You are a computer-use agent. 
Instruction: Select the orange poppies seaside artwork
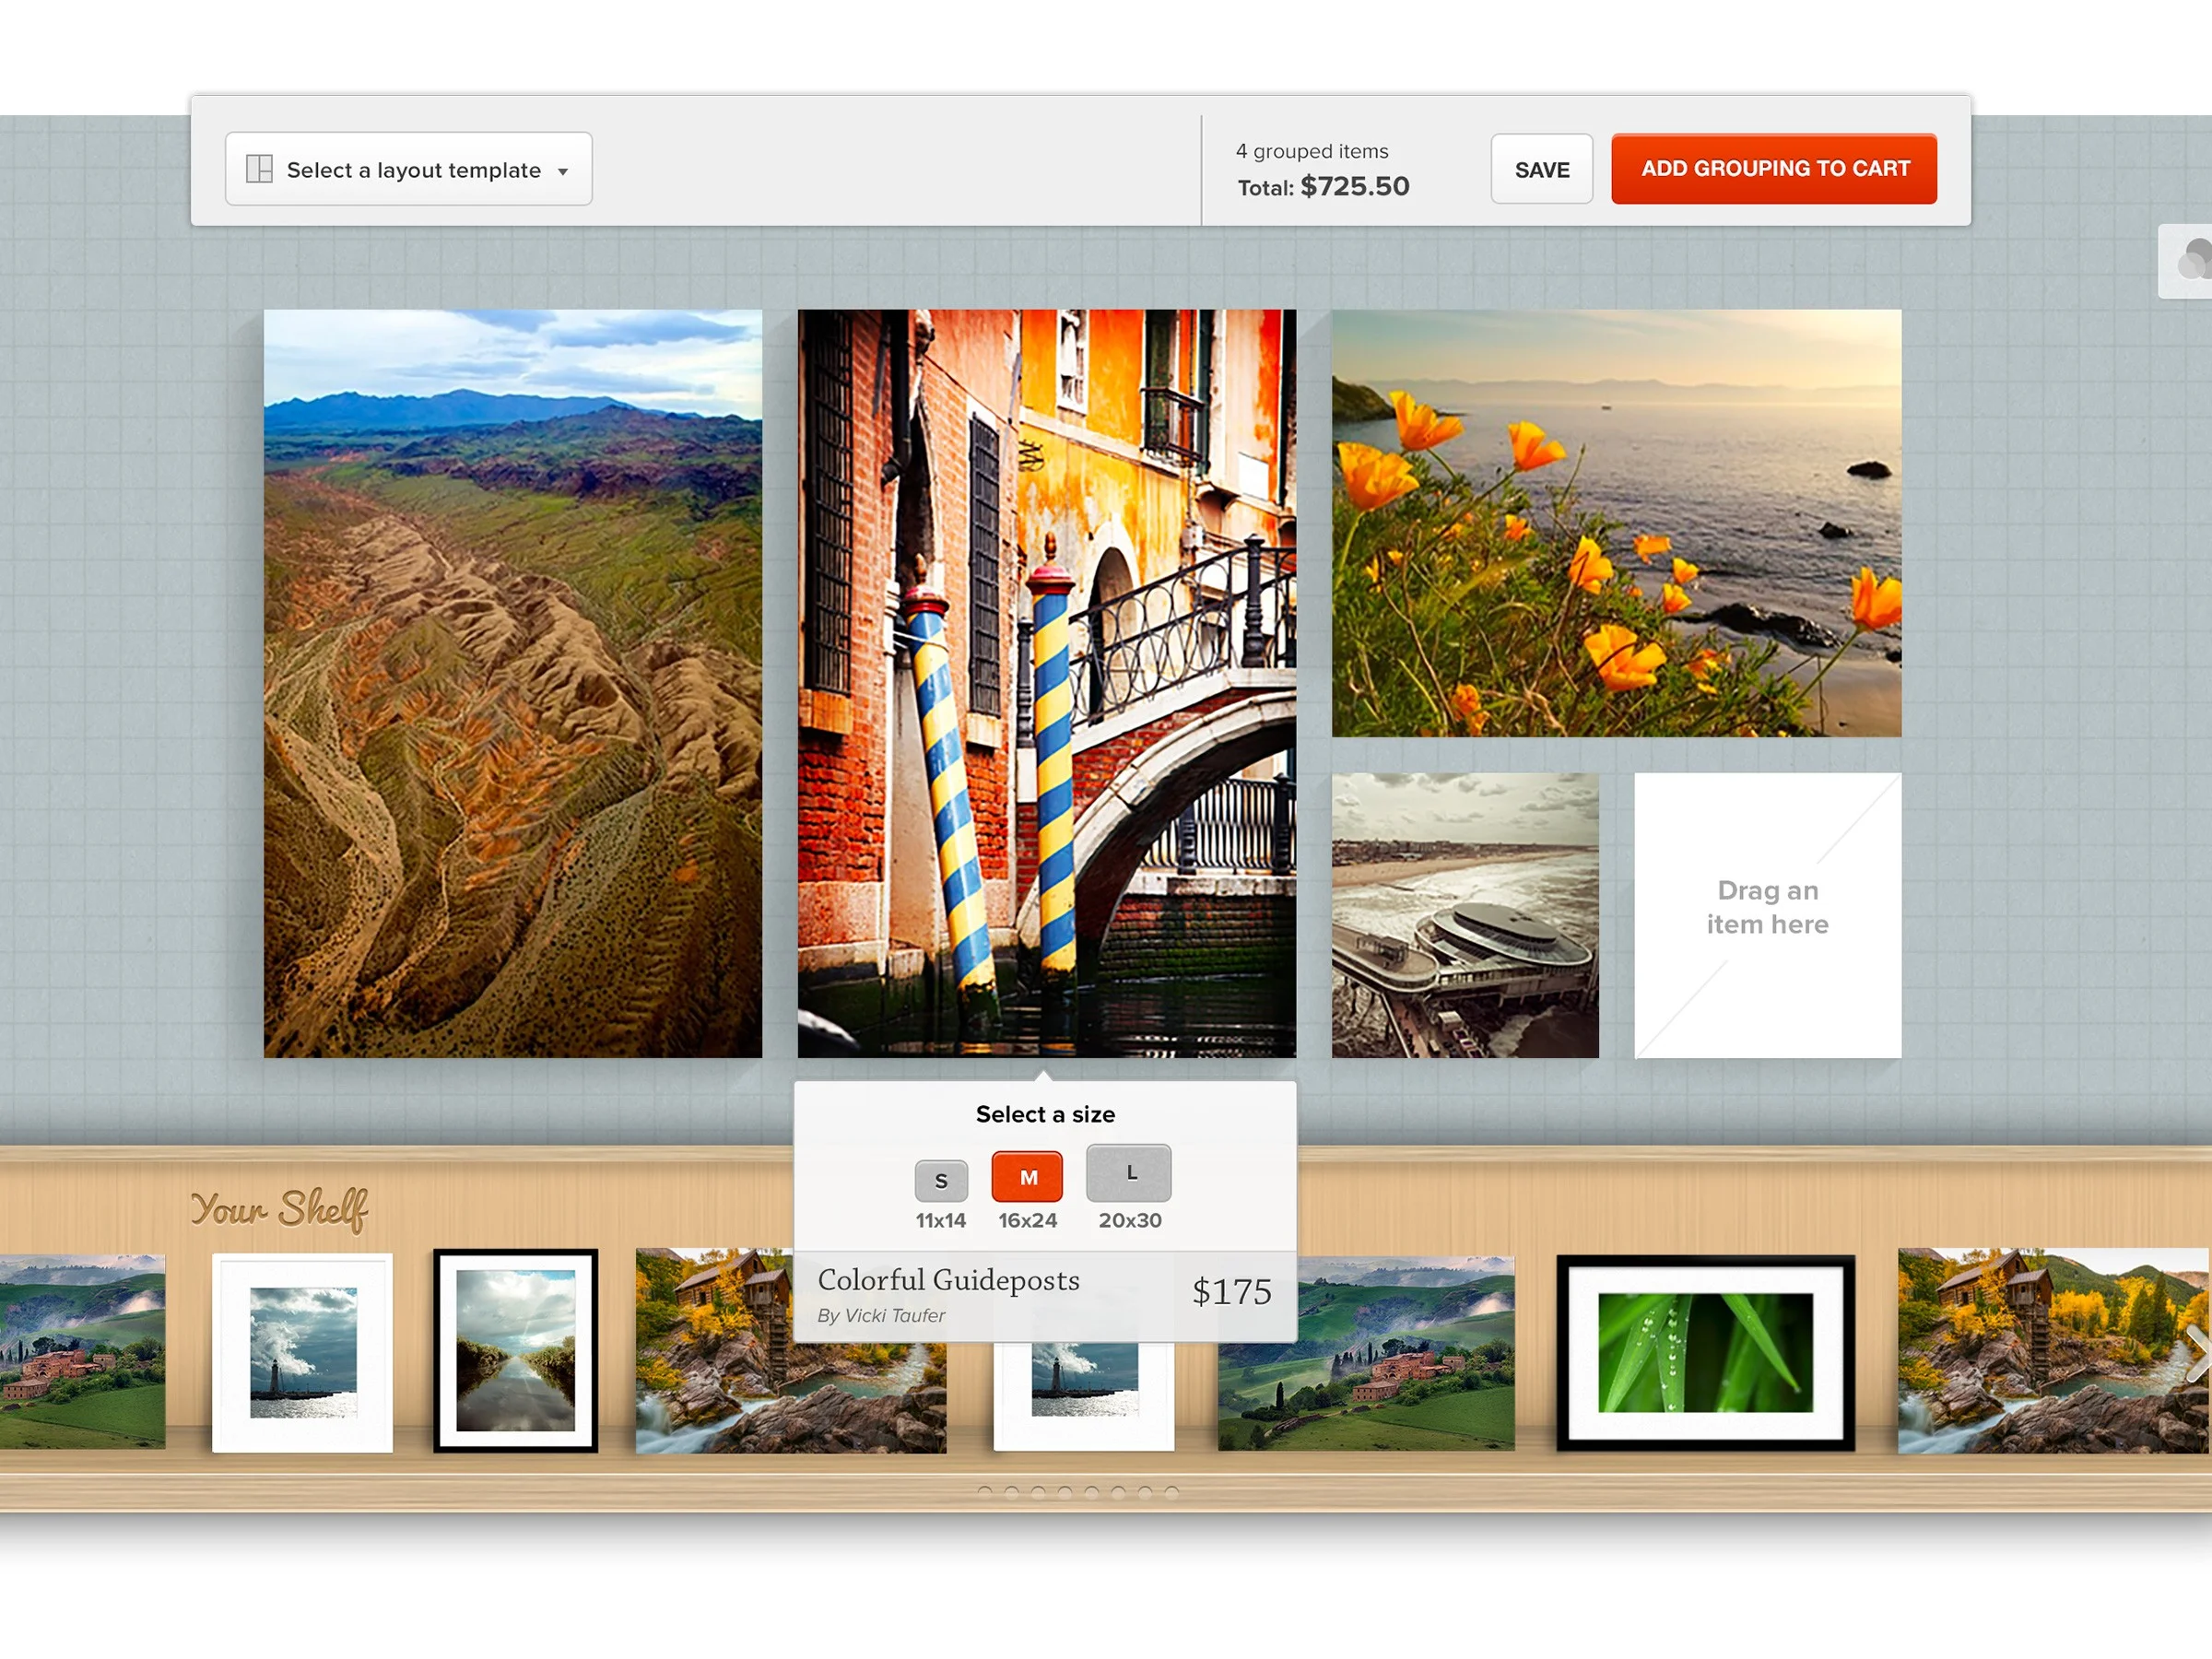pyautogui.click(x=1616, y=523)
